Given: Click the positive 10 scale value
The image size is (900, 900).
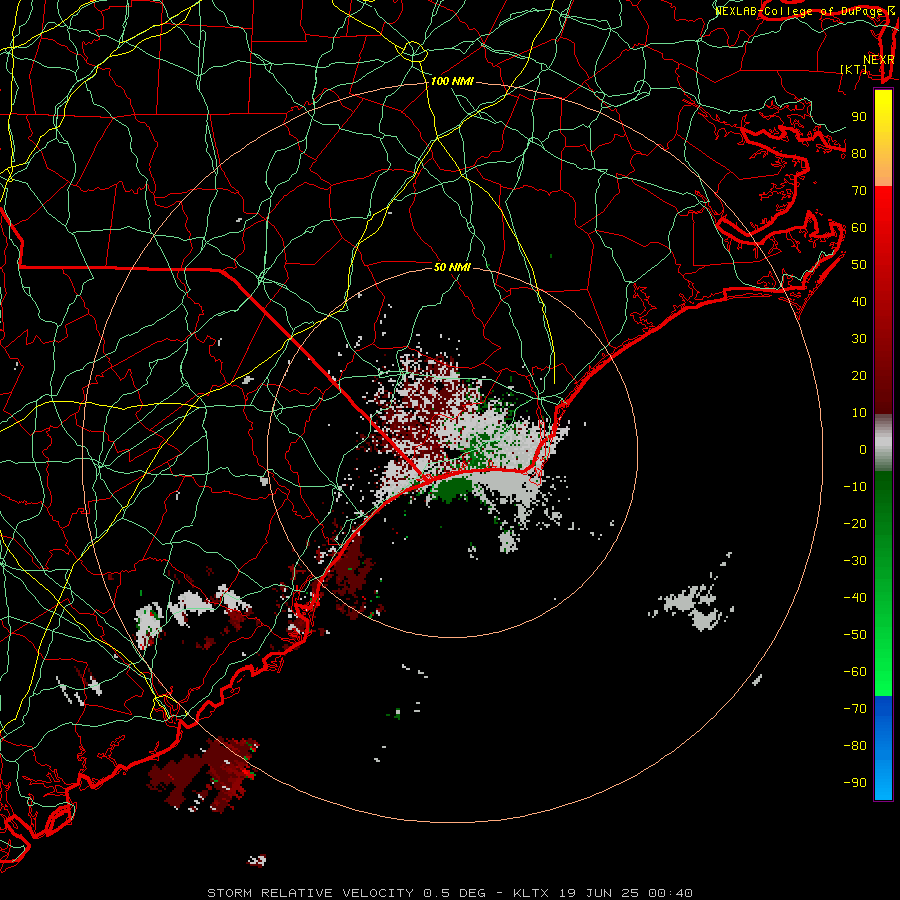Looking at the screenshot, I should 859,413.
